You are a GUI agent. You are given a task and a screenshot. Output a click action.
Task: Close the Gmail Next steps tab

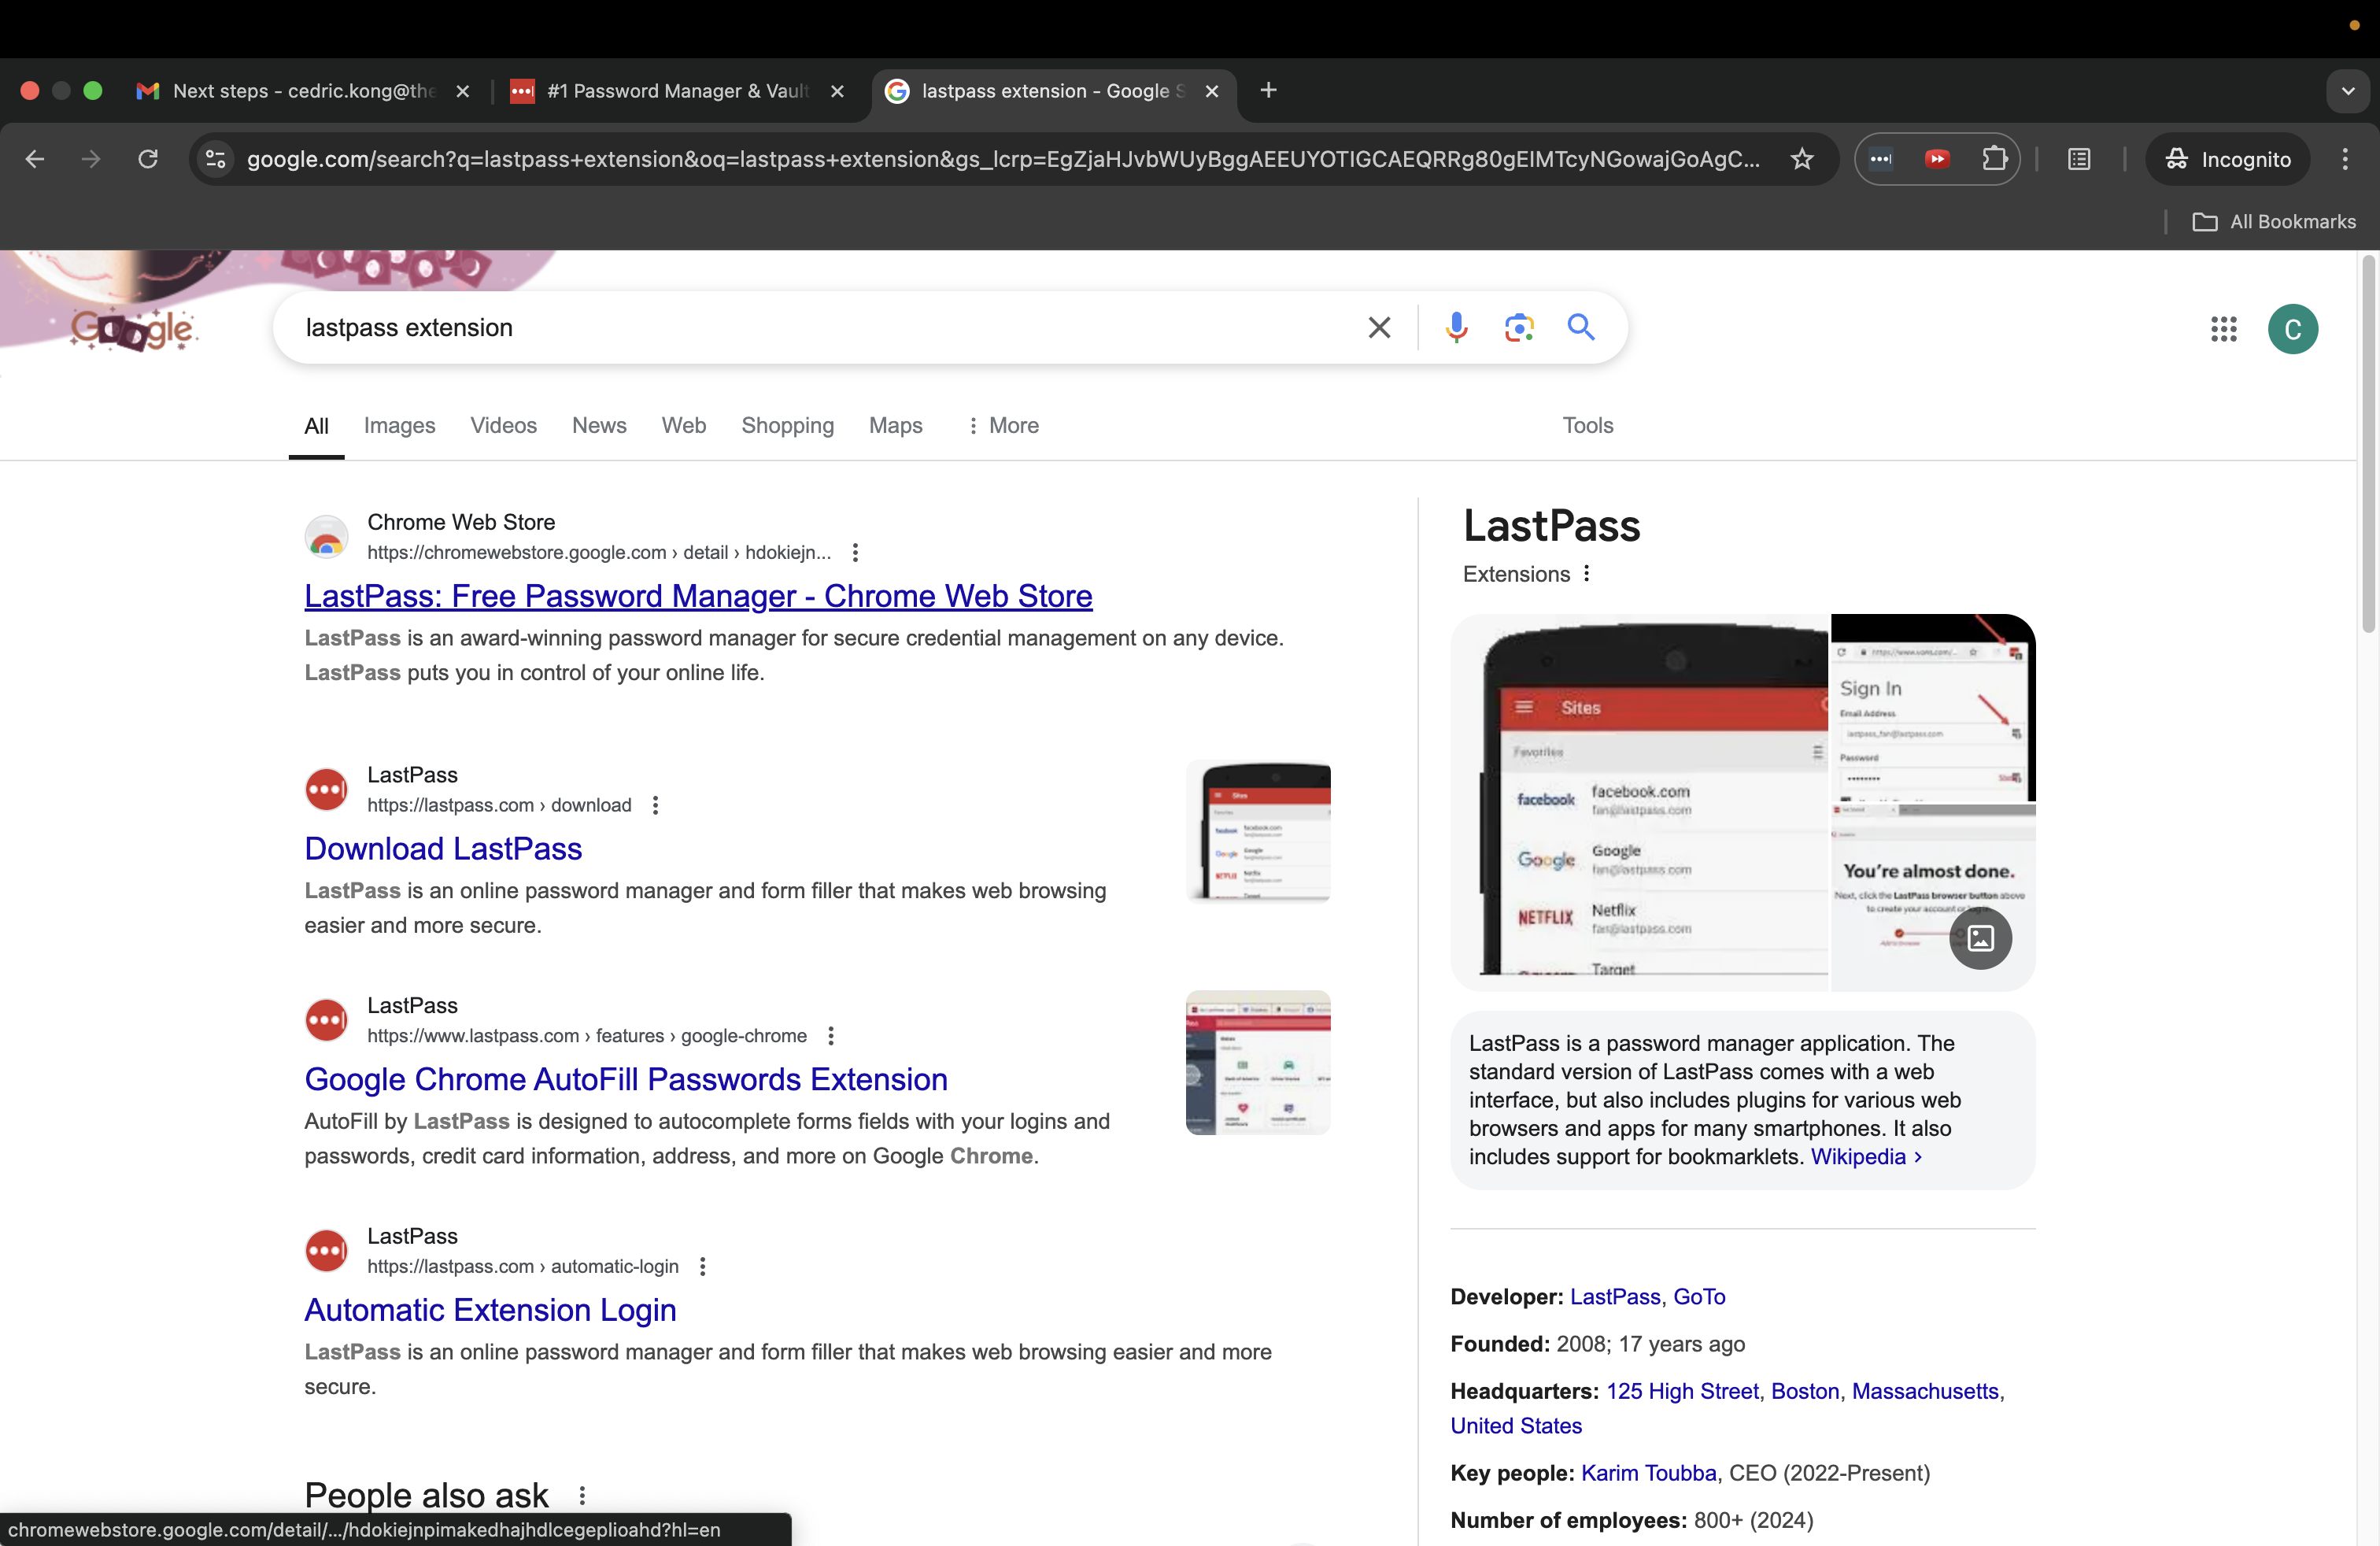click(x=462, y=91)
